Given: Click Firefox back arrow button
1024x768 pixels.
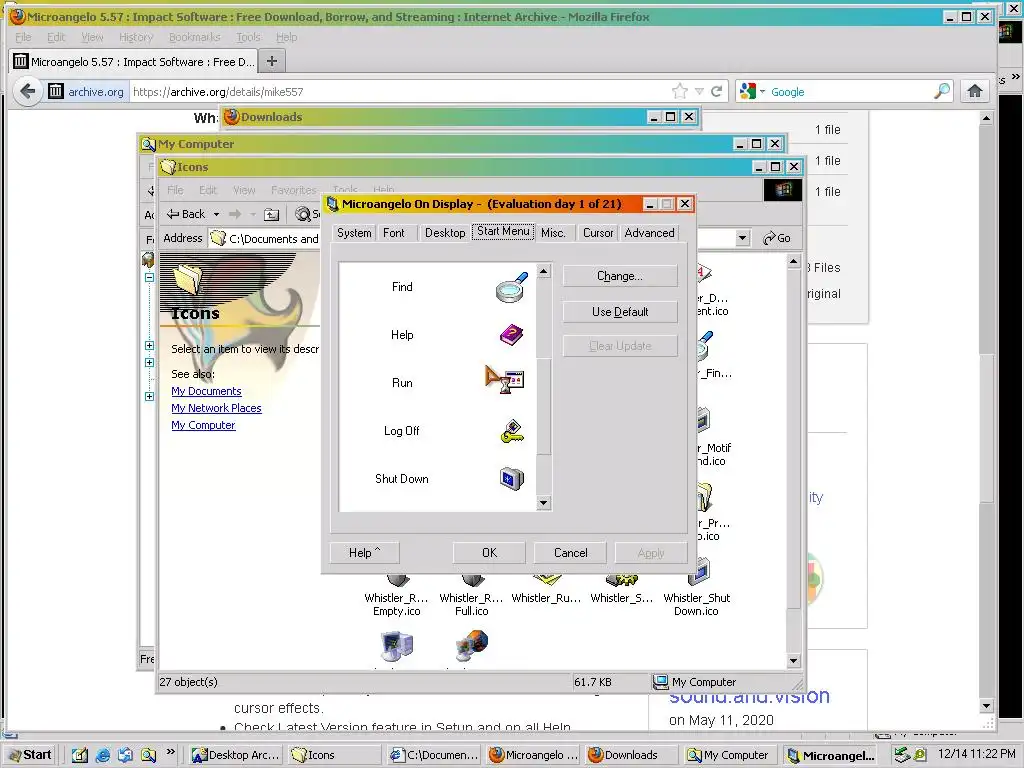Looking at the screenshot, I should [x=27, y=91].
